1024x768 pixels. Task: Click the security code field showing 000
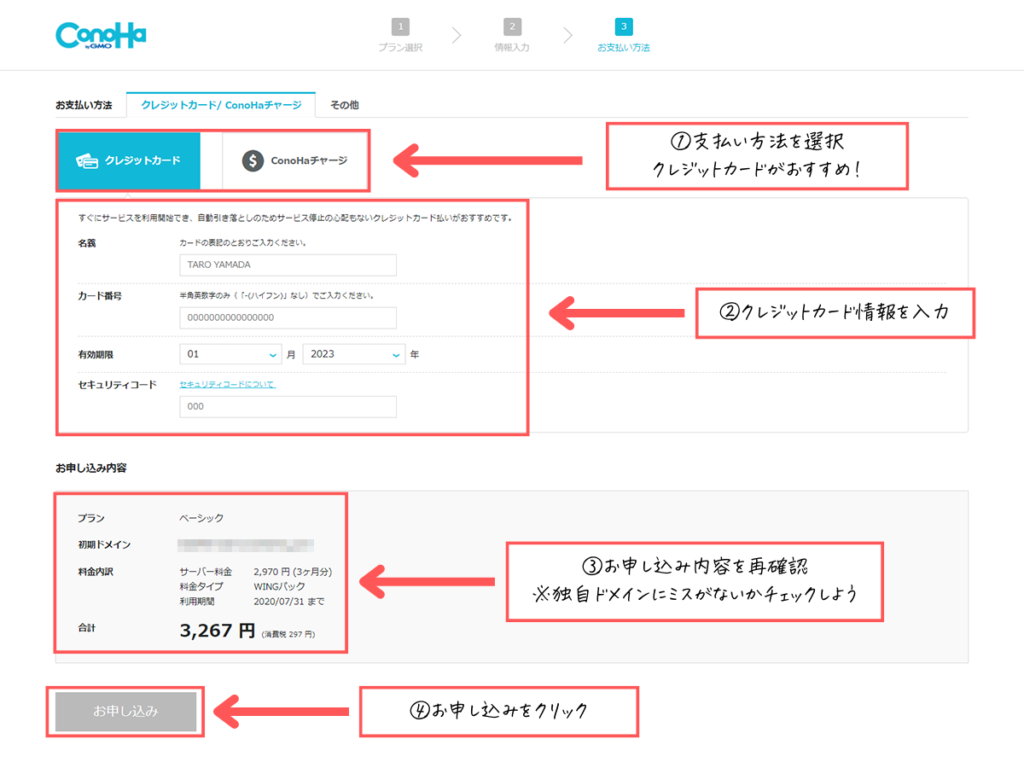point(288,407)
